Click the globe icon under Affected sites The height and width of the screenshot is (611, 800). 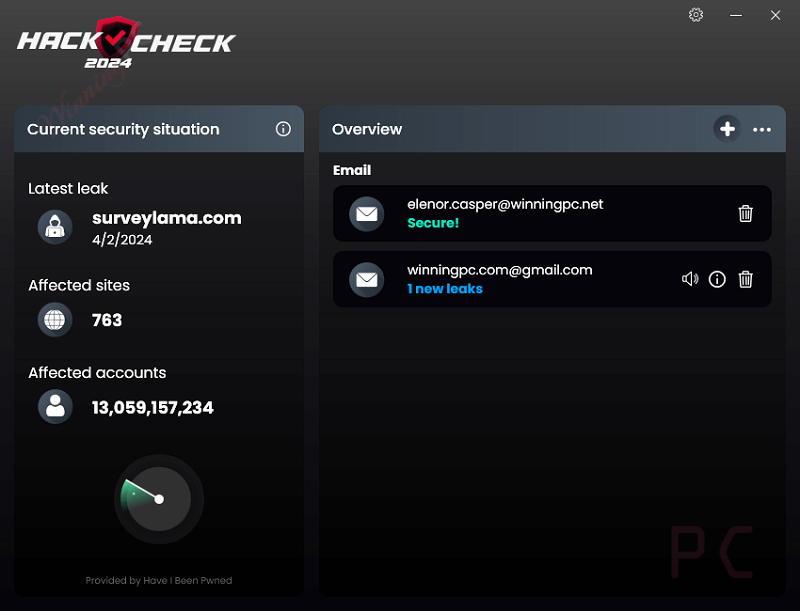click(x=55, y=320)
